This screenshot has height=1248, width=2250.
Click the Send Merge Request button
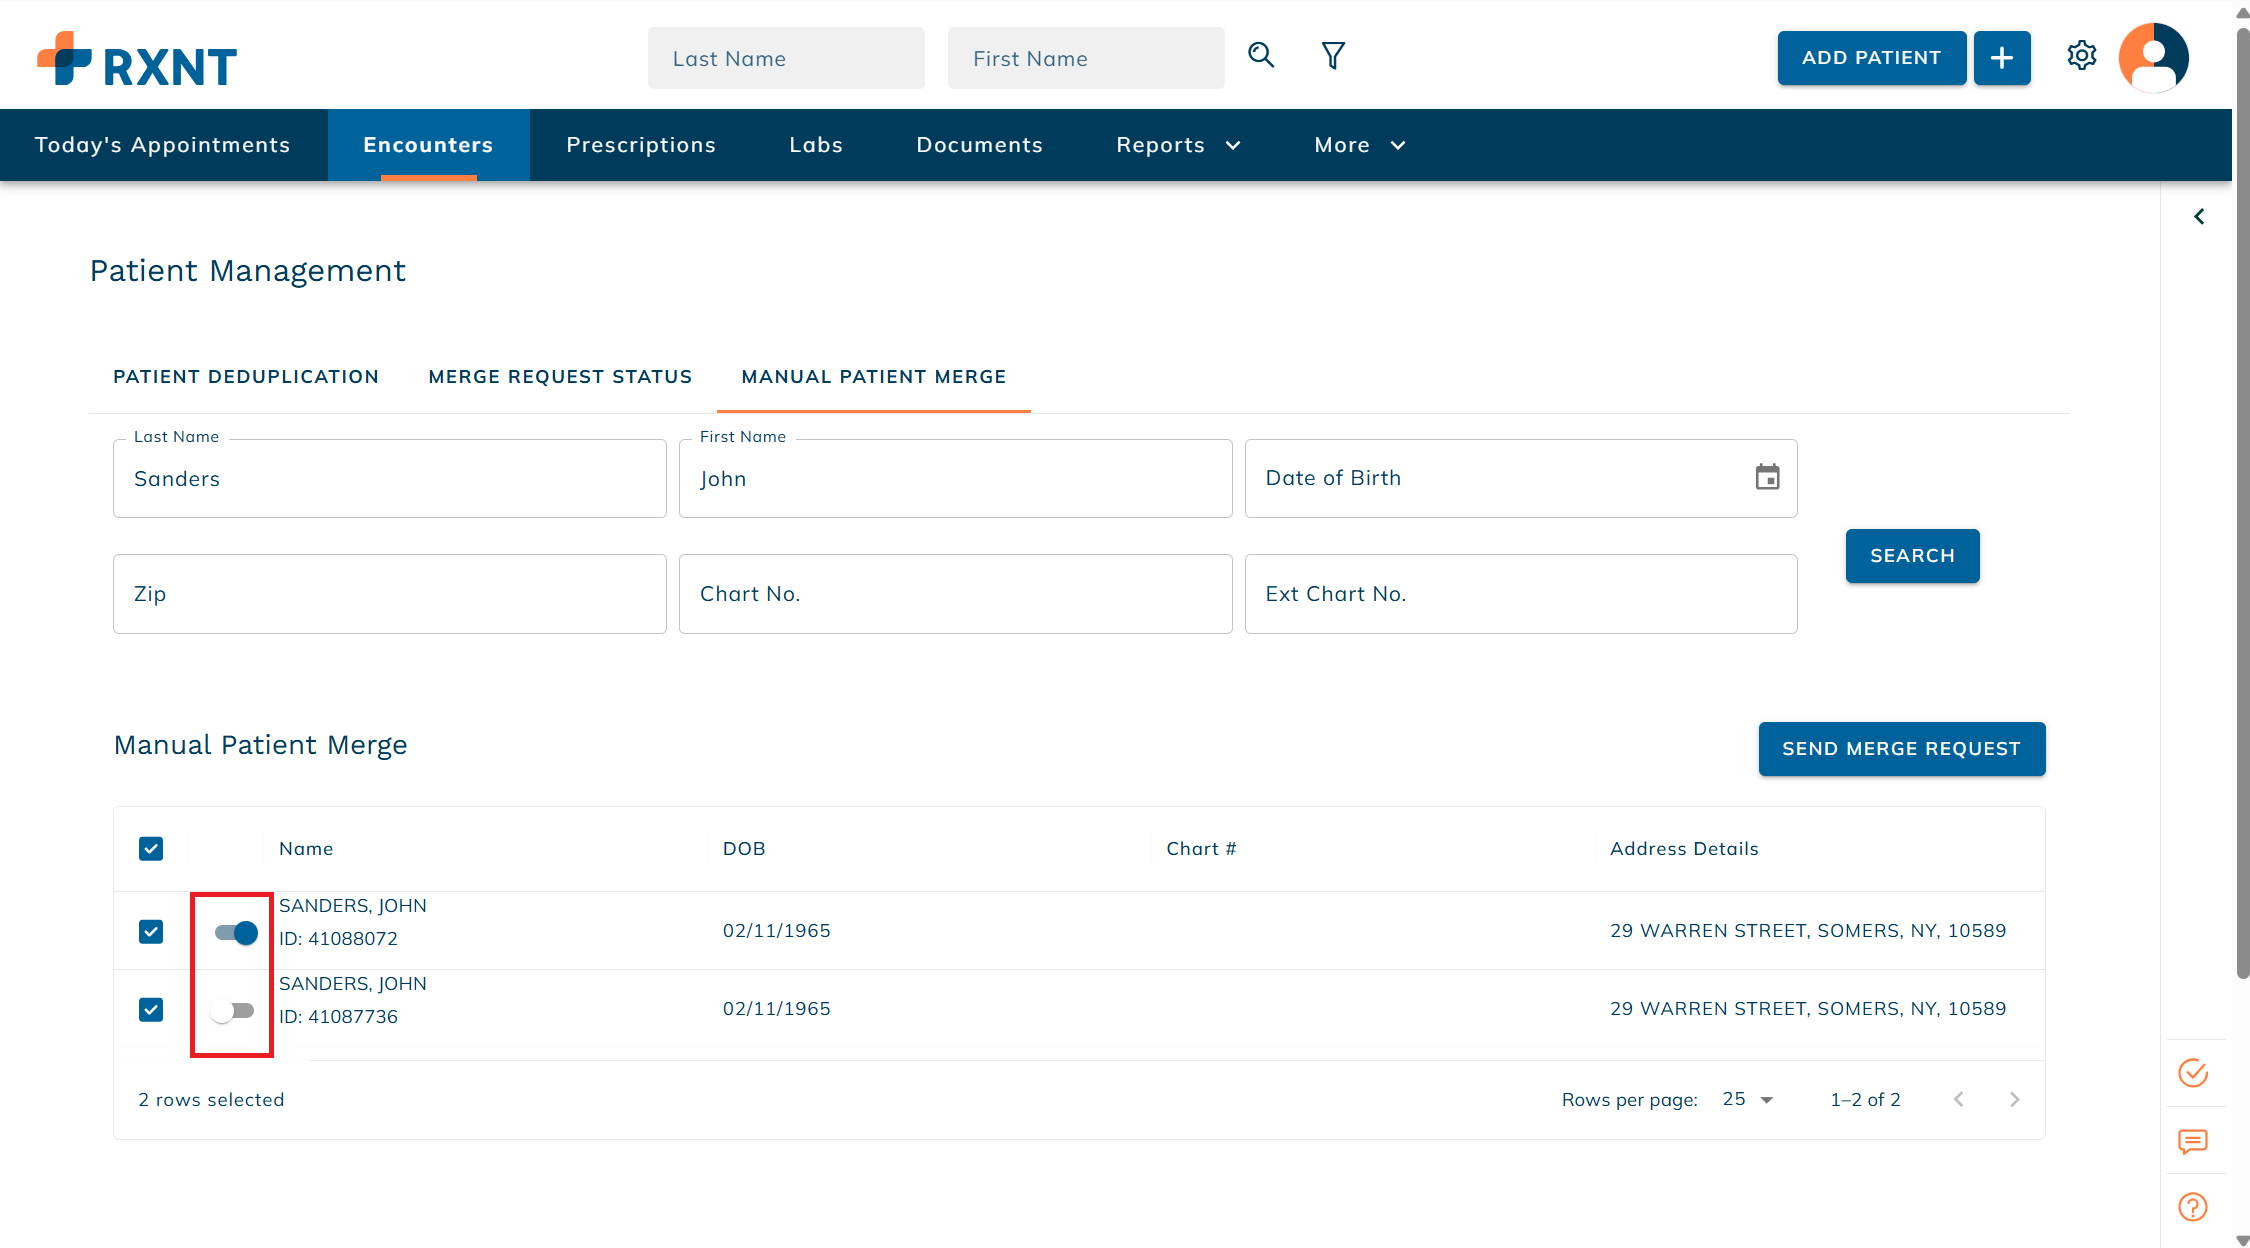(x=1901, y=749)
